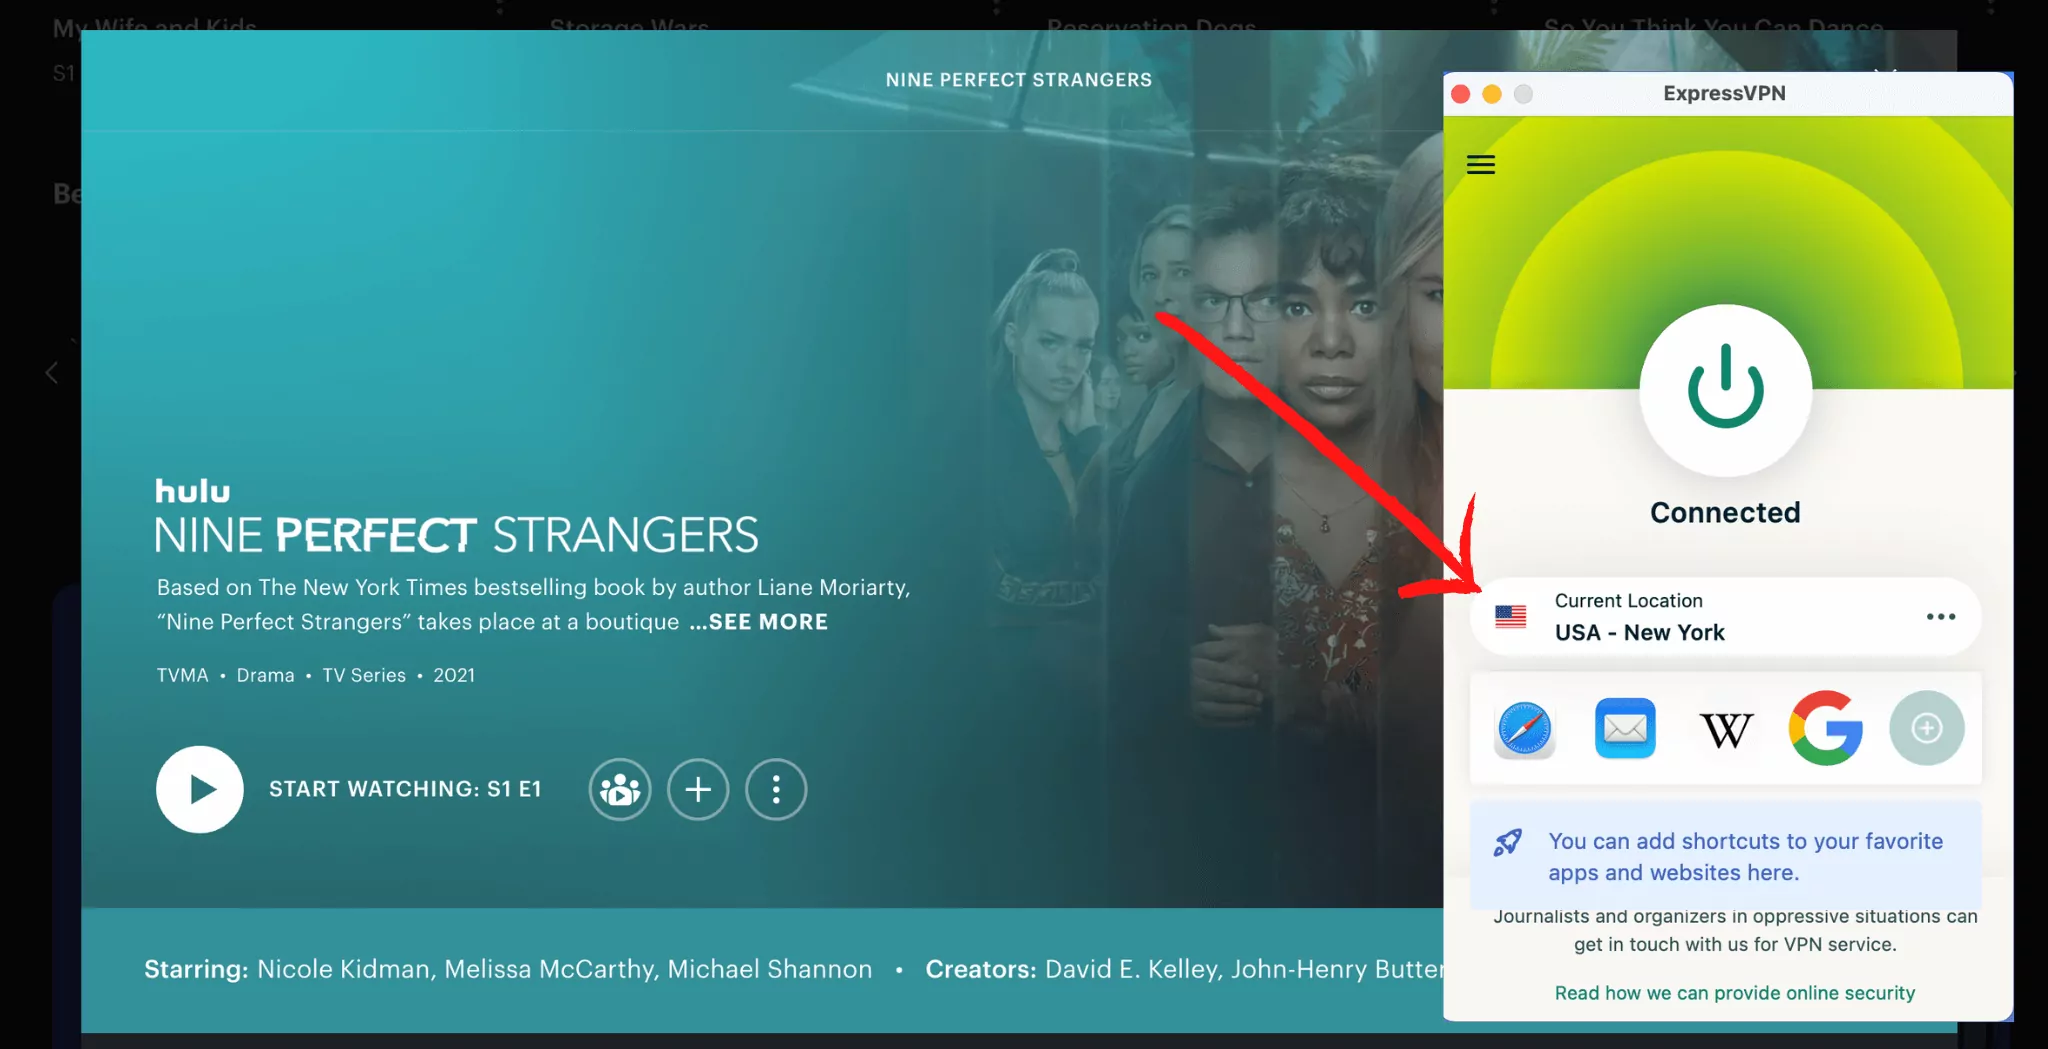Screen dimensions: 2048x1049
Task: Click the 'TVMA' rating text
Action: click(x=182, y=675)
